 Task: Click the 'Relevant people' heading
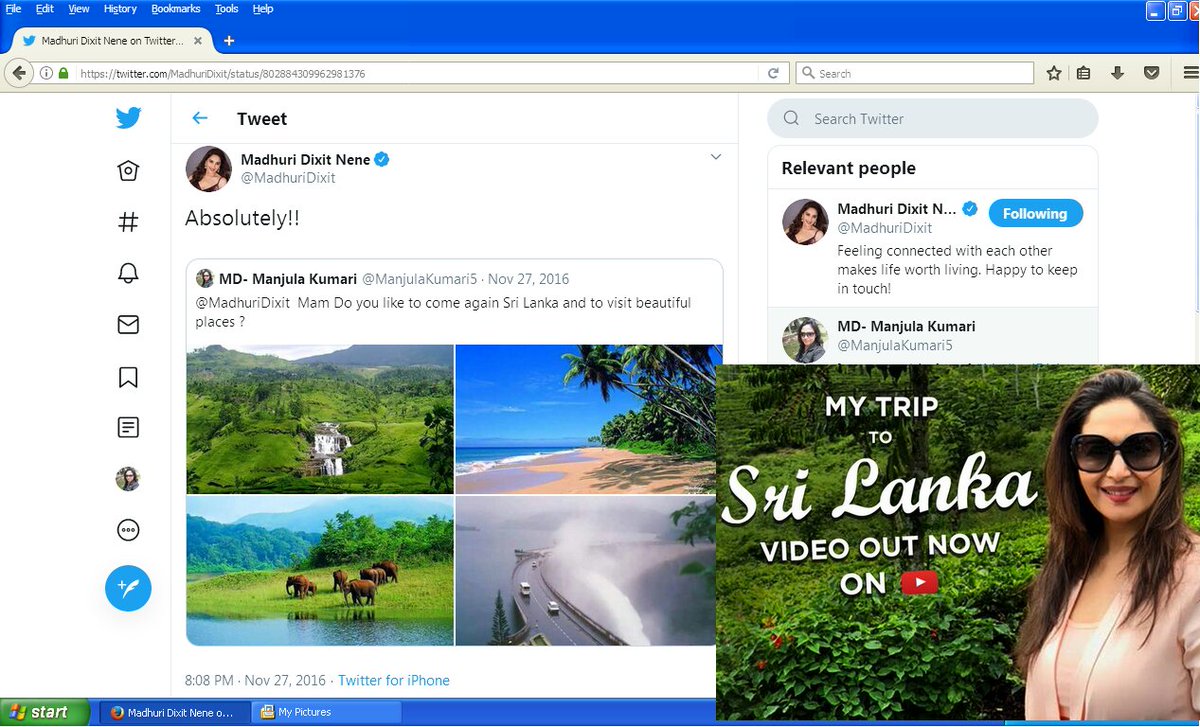[849, 168]
